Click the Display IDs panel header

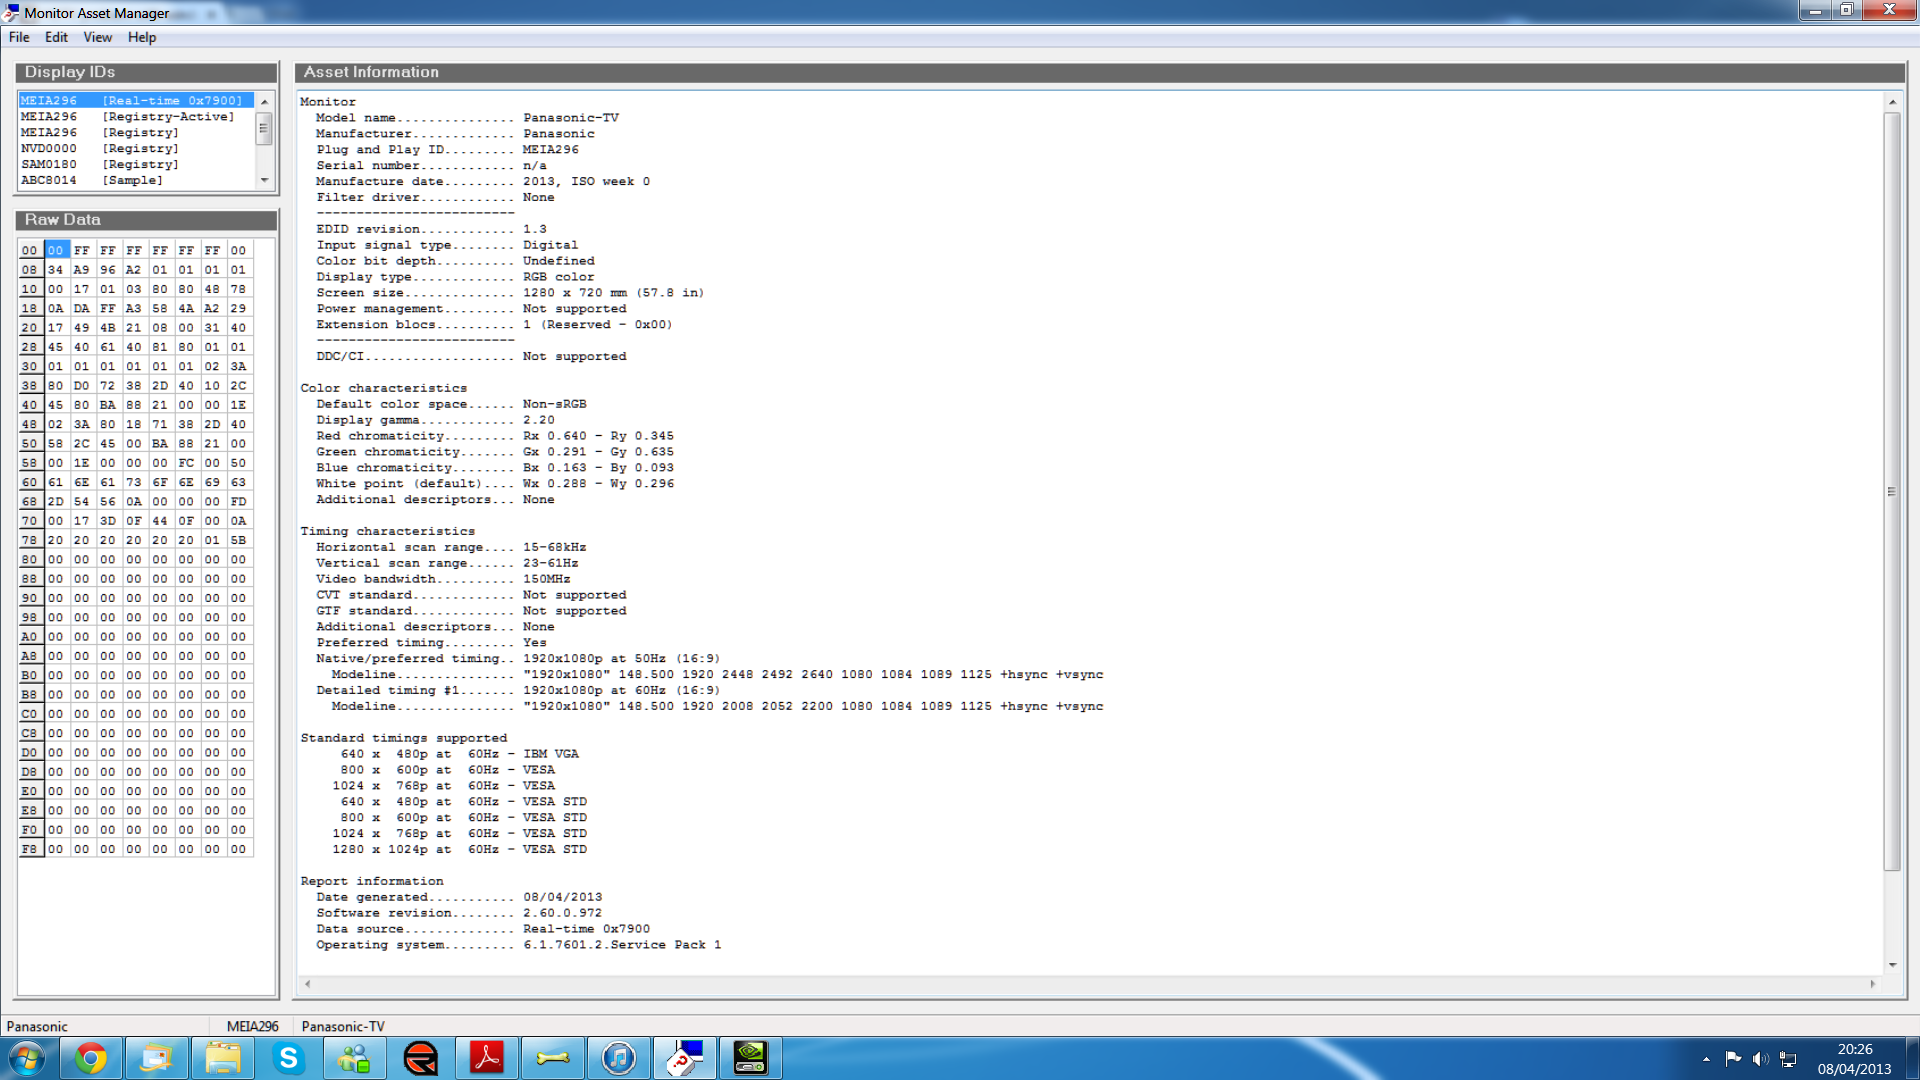pyautogui.click(x=146, y=72)
